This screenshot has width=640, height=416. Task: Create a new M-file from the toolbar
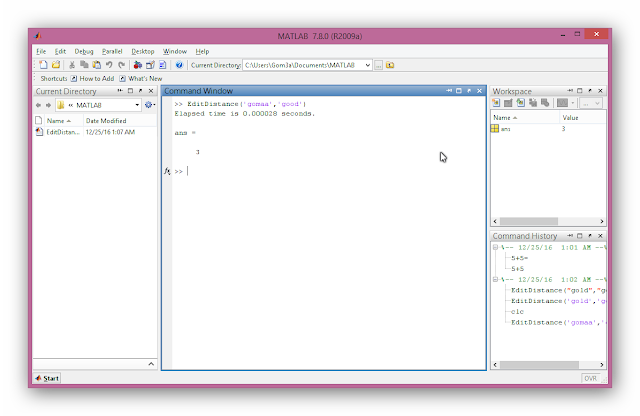click(43, 65)
